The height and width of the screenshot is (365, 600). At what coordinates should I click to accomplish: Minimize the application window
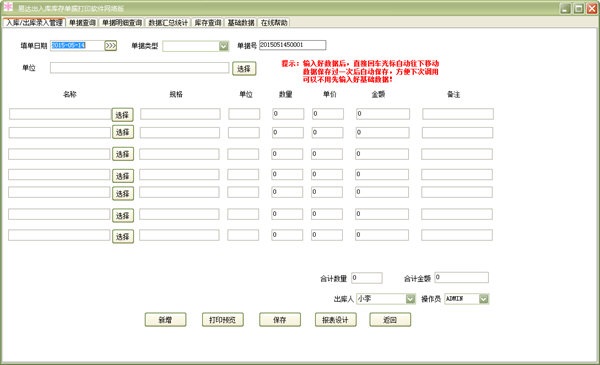[x=566, y=8]
